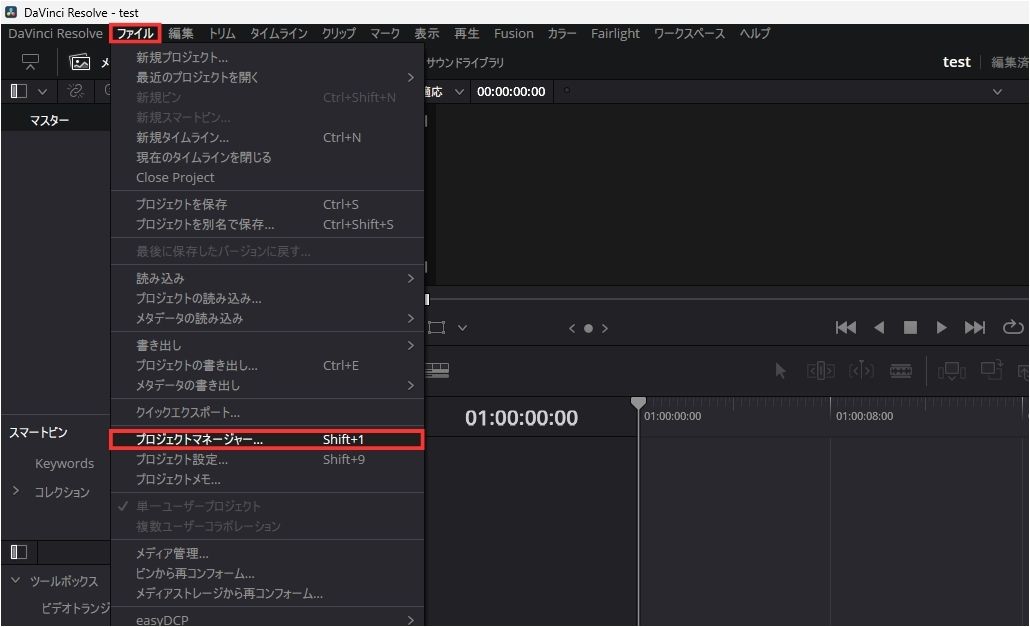The height and width of the screenshot is (627, 1030).
Task: Jump to last frame with skip-forward icon
Action: pos(975,327)
